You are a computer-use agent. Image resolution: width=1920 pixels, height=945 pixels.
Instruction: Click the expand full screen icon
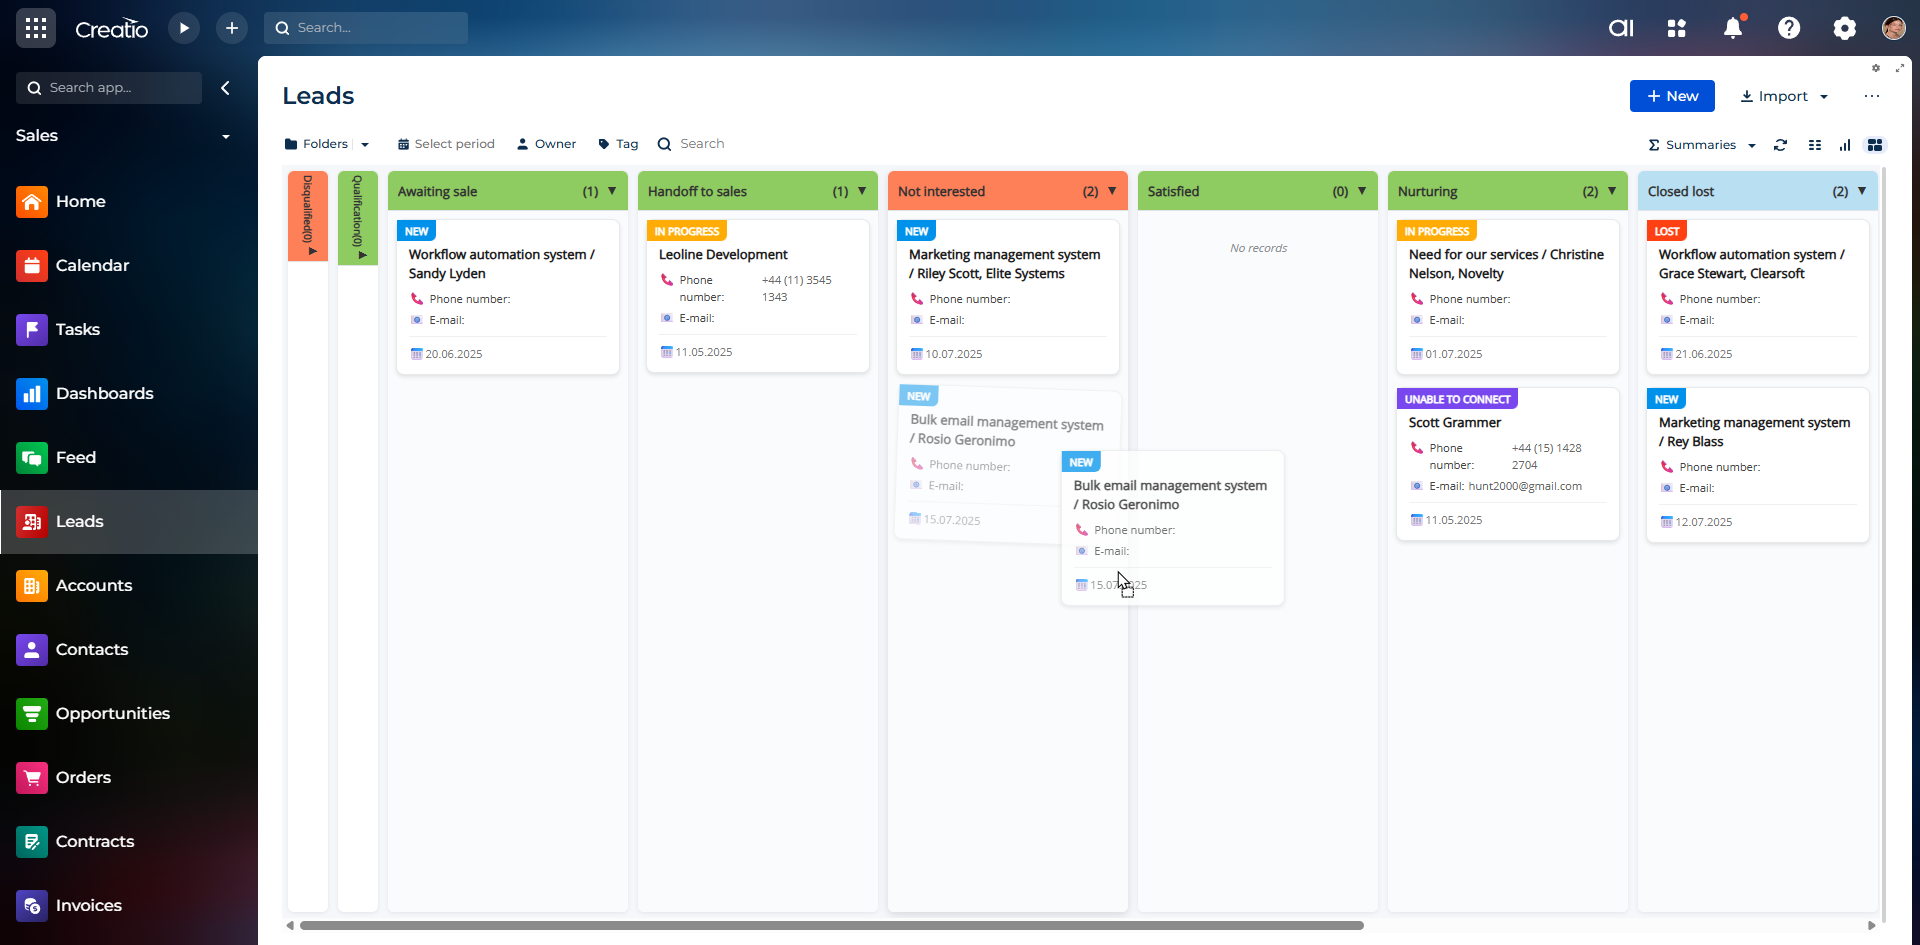pos(1900,68)
